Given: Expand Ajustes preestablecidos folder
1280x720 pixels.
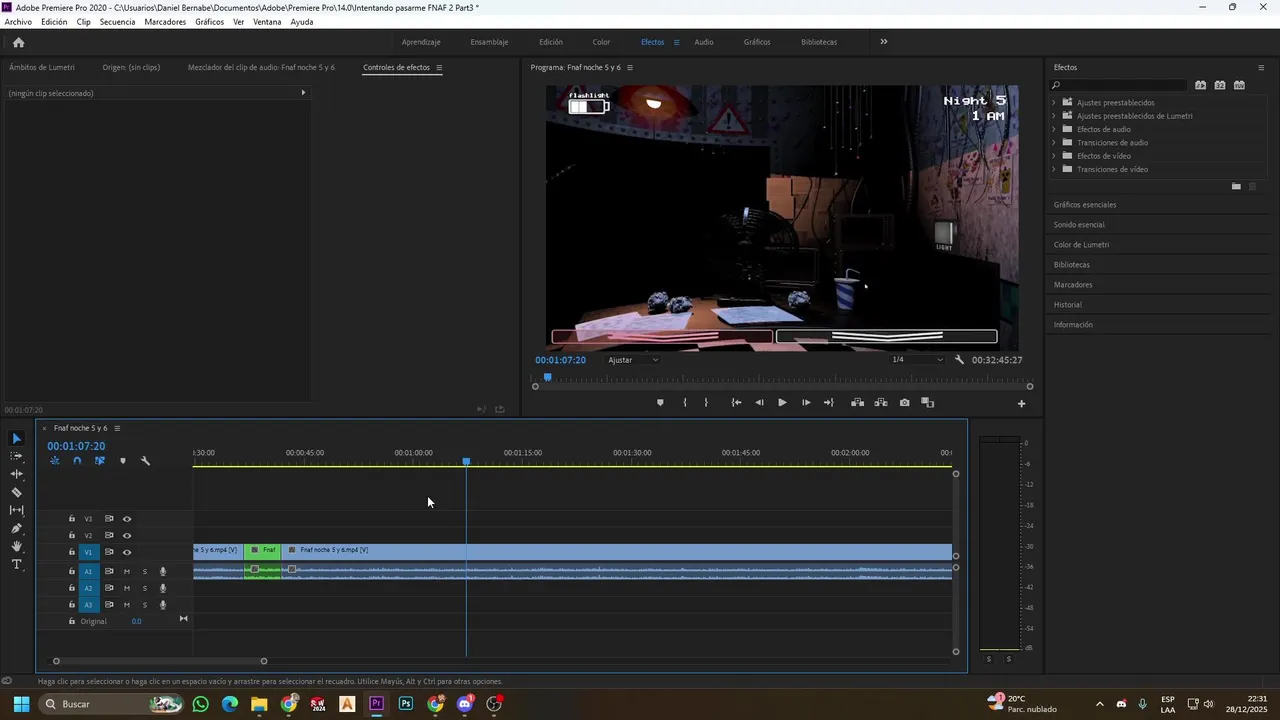Looking at the screenshot, I should click(x=1054, y=103).
